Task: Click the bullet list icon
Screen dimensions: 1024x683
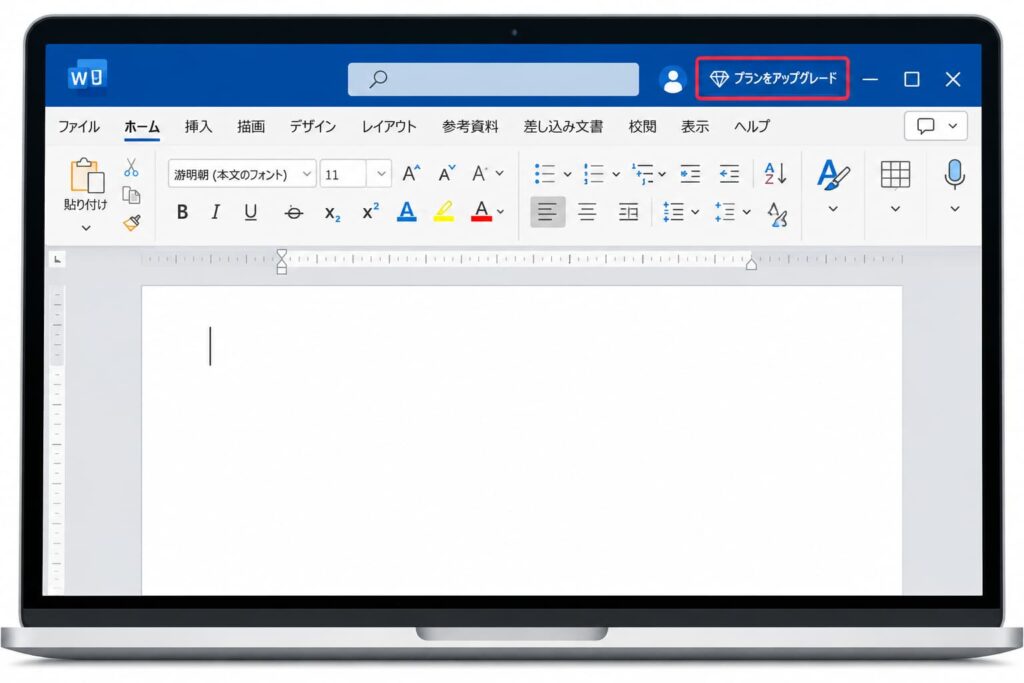Action: tap(545, 174)
